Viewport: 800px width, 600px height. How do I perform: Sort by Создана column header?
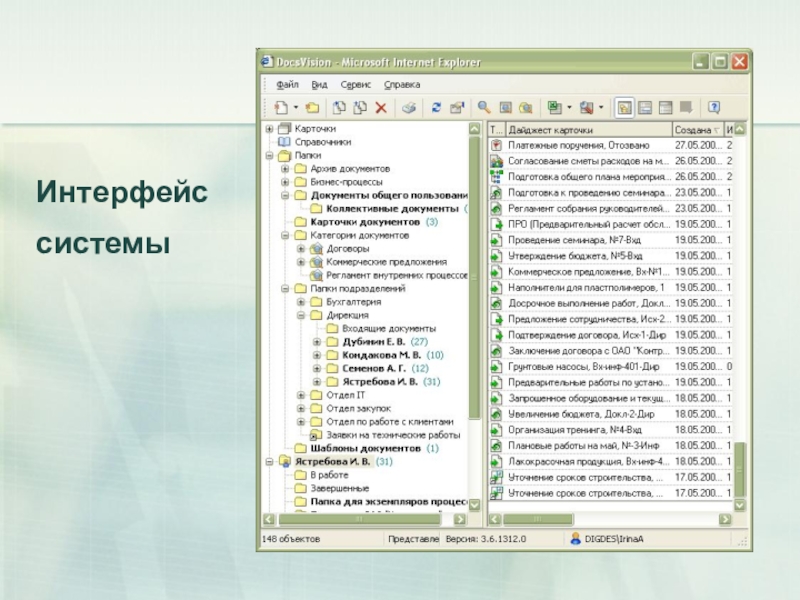click(695, 130)
